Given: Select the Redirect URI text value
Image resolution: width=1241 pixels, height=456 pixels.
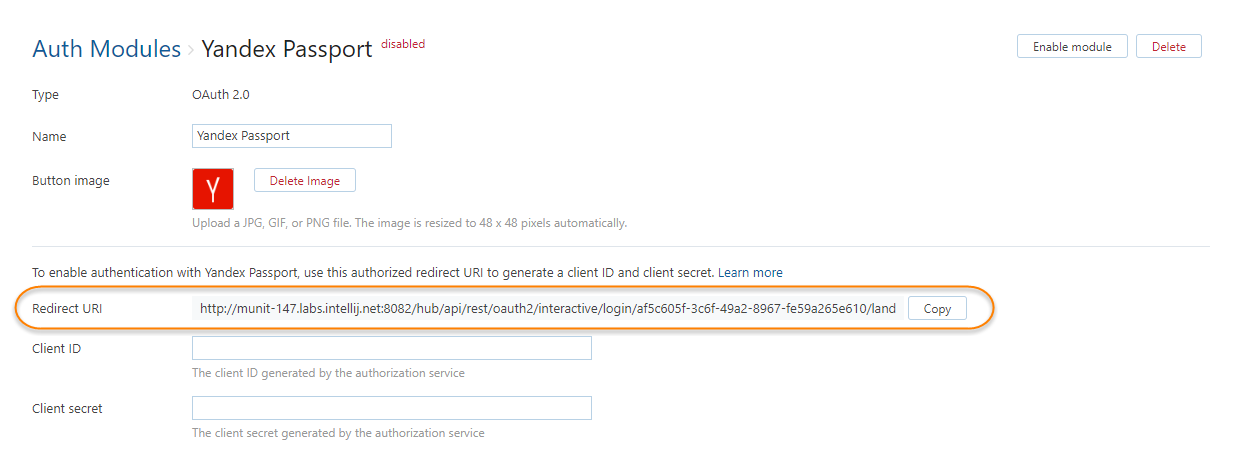Looking at the screenshot, I should point(547,309).
